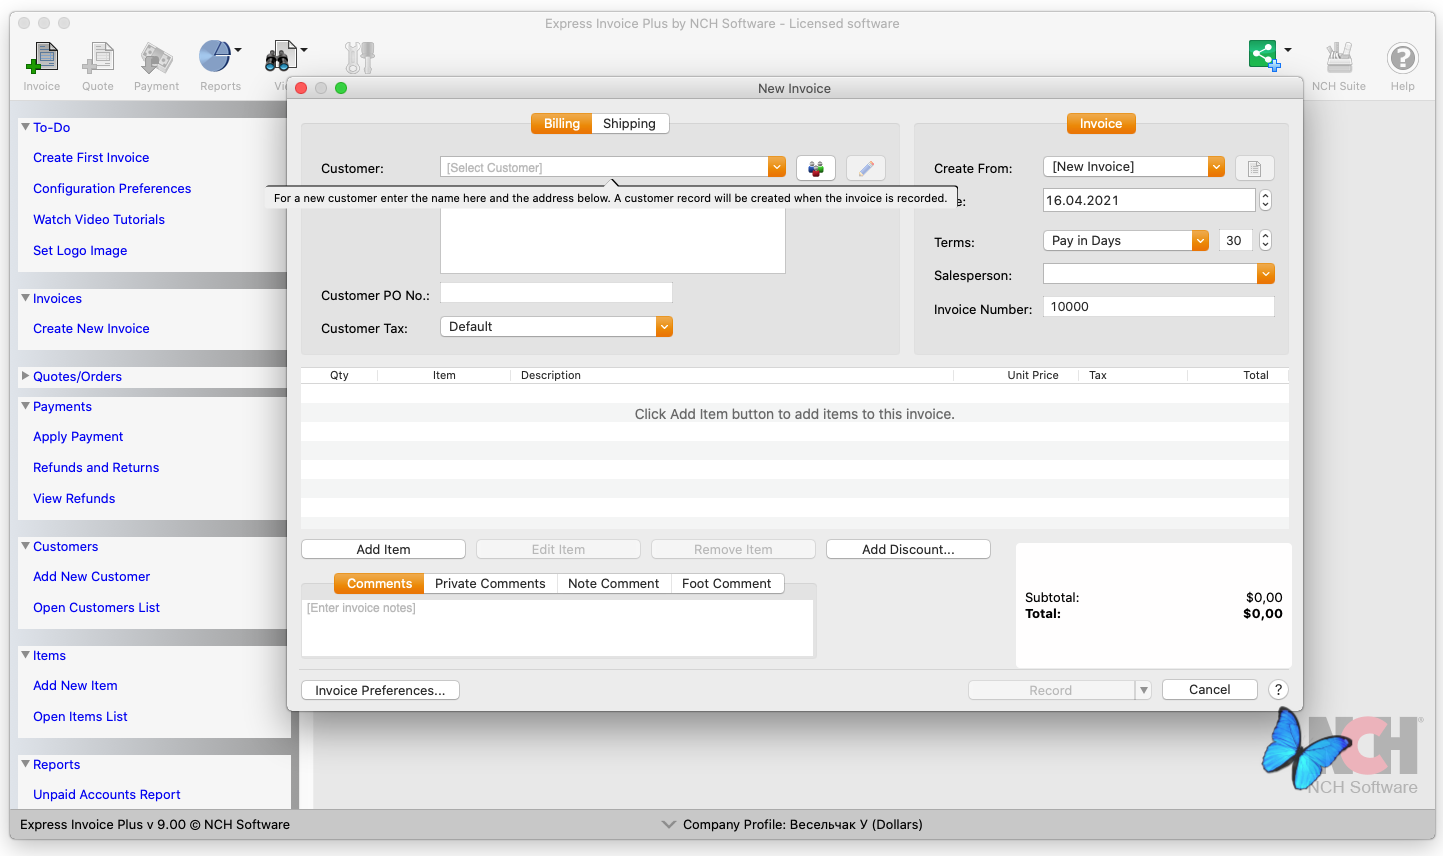Open the Create From dropdown

(x=1216, y=167)
